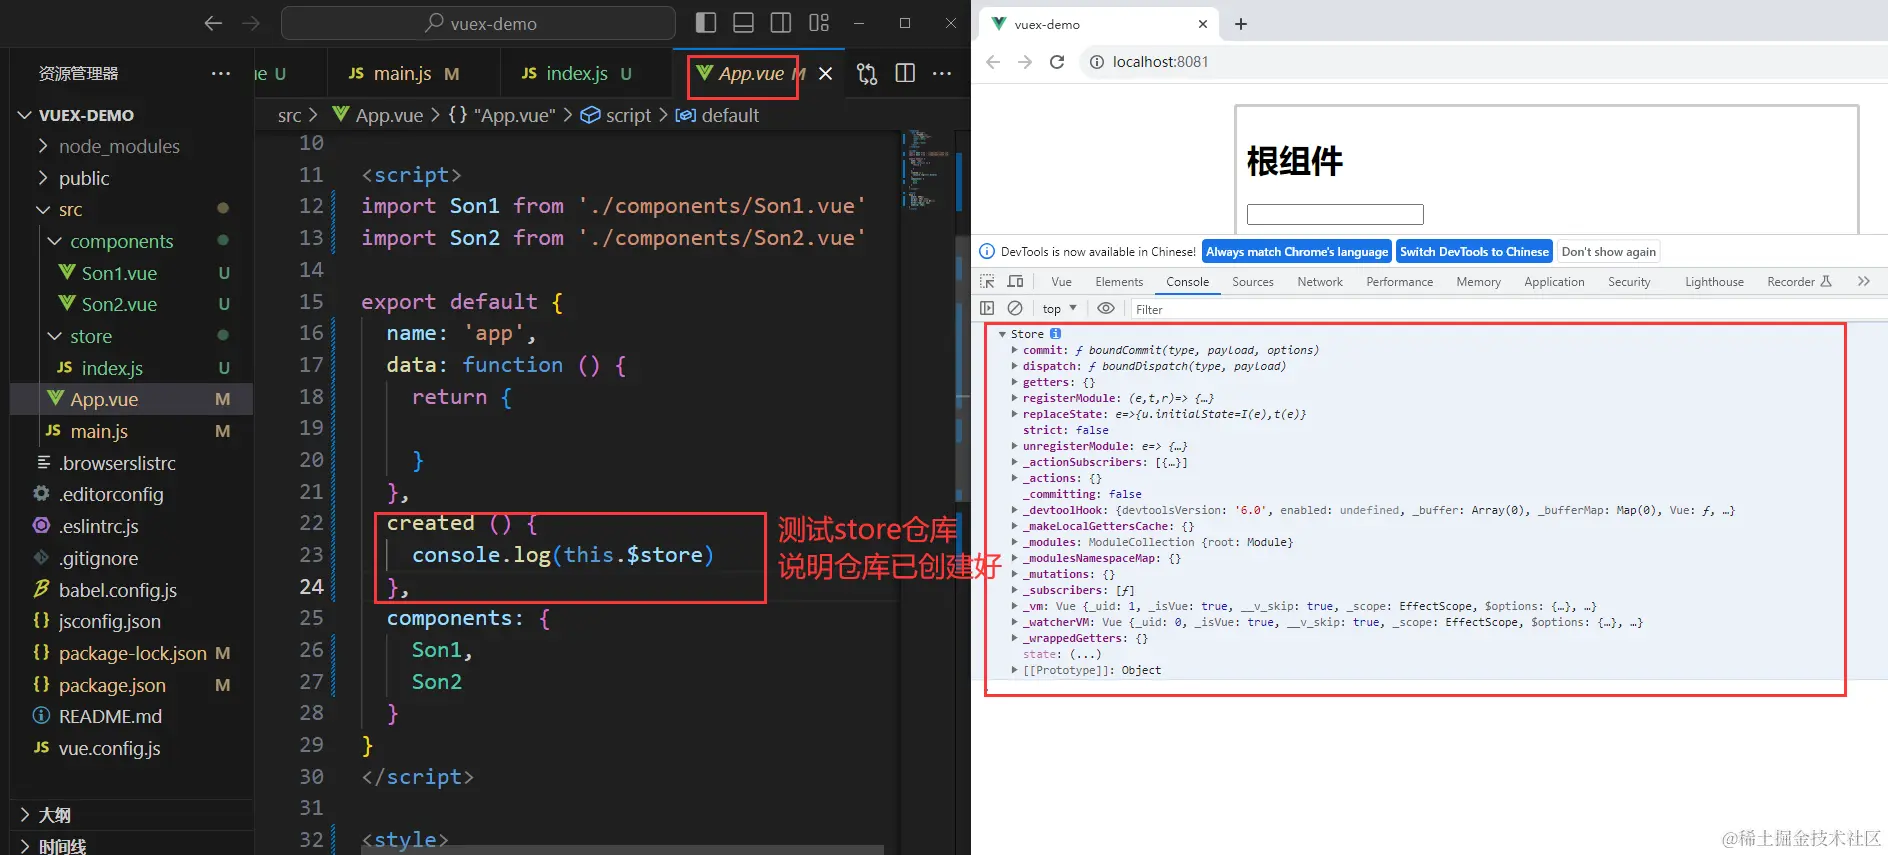Switch to the DevTools Vue tab
The height and width of the screenshot is (855, 1888).
(x=1062, y=282)
